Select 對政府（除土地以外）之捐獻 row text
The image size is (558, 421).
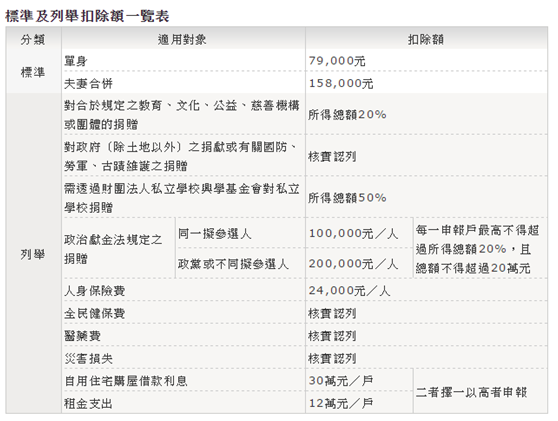181,156
